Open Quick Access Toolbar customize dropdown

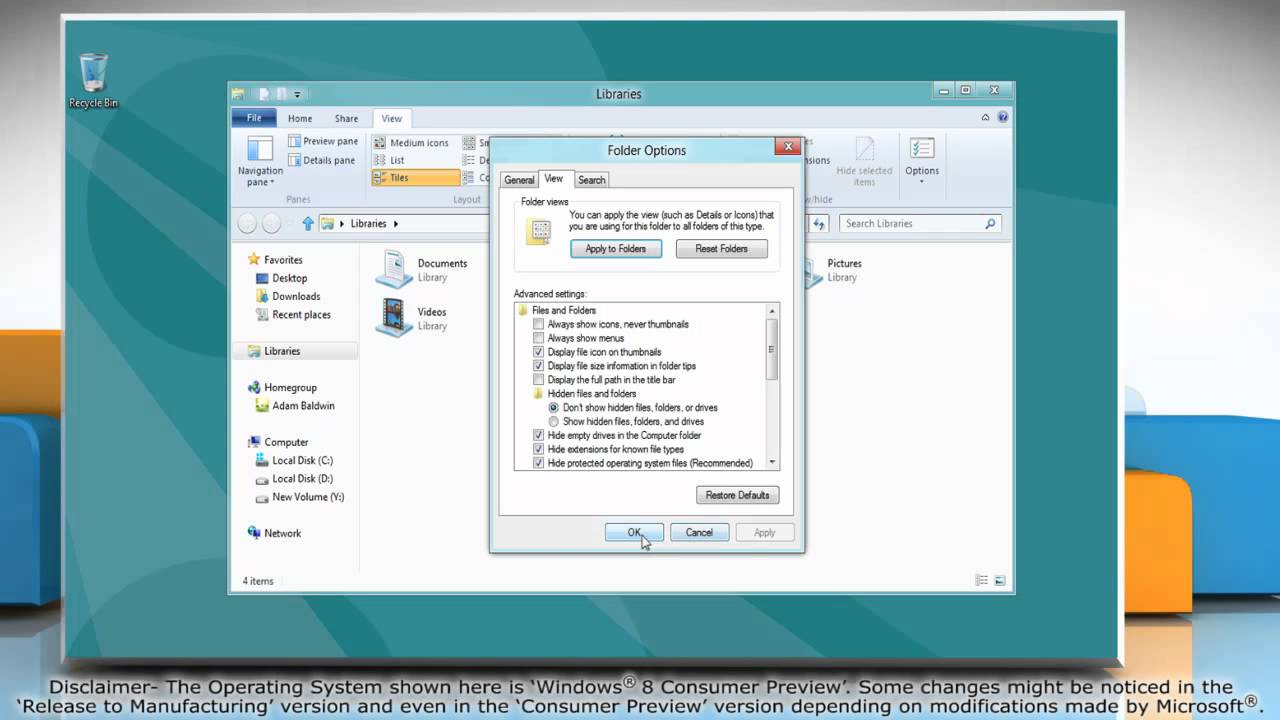pos(297,95)
